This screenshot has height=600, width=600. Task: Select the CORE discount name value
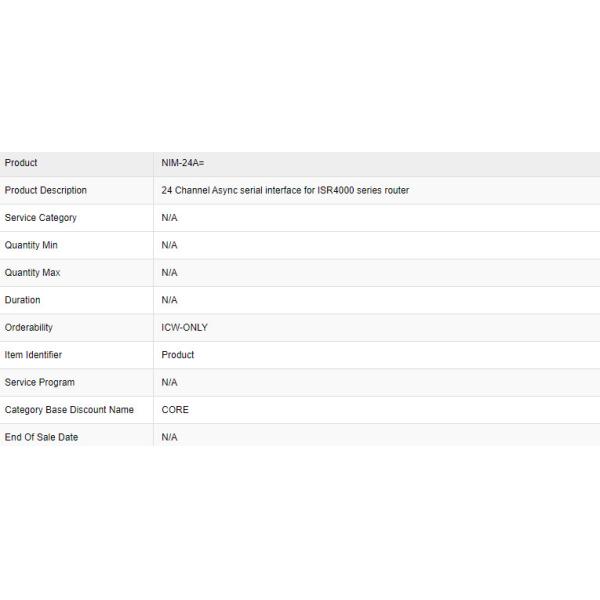click(x=175, y=410)
